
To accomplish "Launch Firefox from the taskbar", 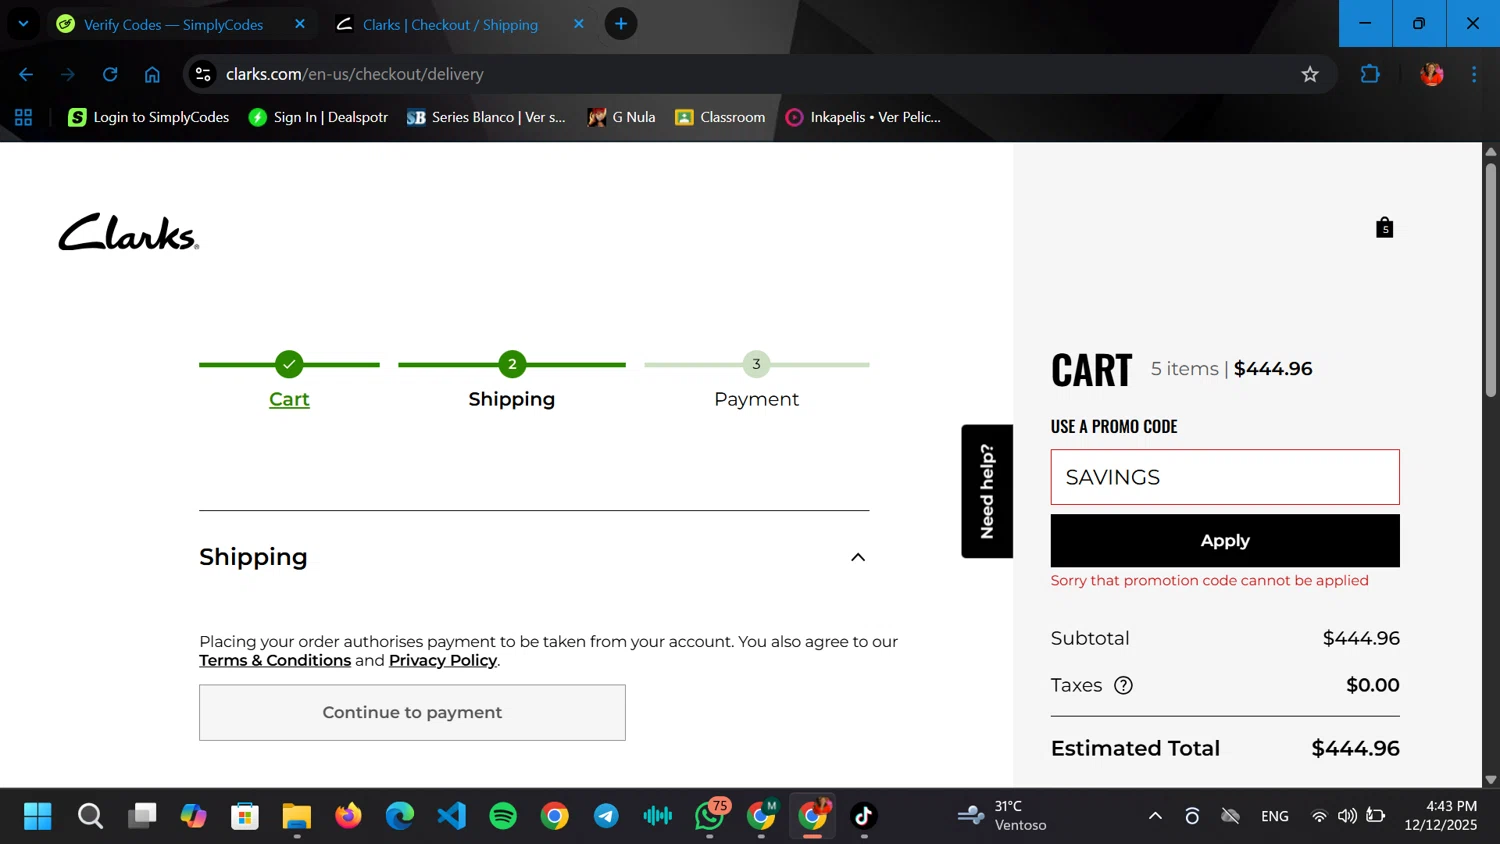I will [x=348, y=816].
